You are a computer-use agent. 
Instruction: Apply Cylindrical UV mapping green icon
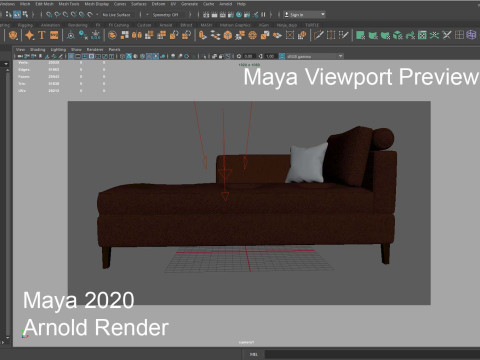pyautogui.click(x=373, y=35)
